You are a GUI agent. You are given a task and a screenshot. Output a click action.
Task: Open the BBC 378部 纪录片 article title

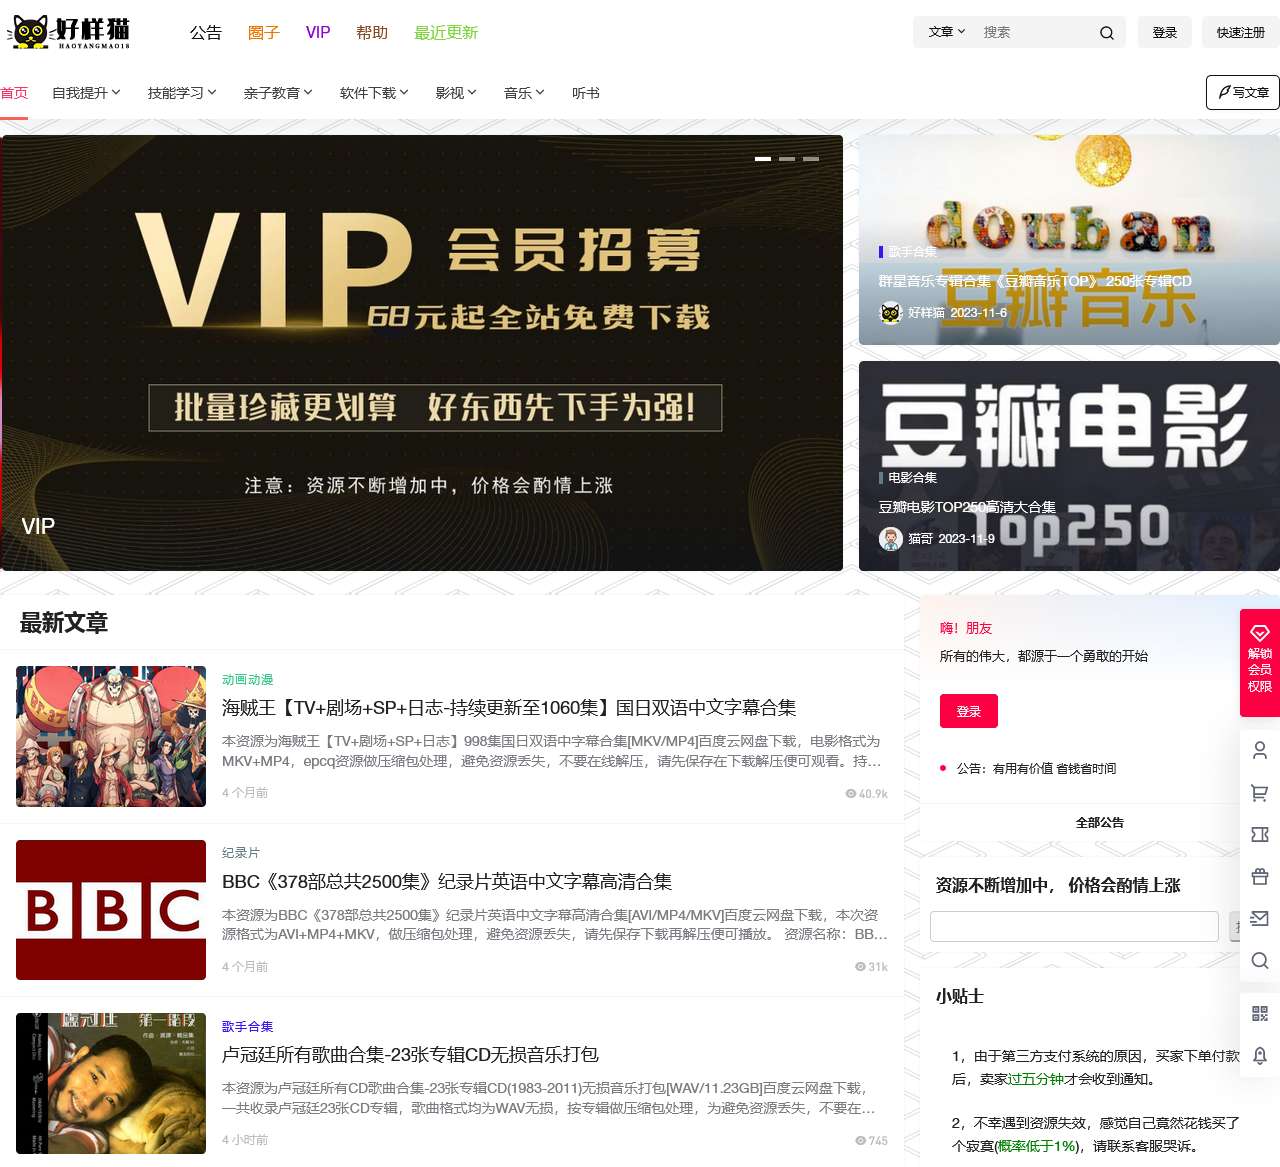[x=447, y=882]
